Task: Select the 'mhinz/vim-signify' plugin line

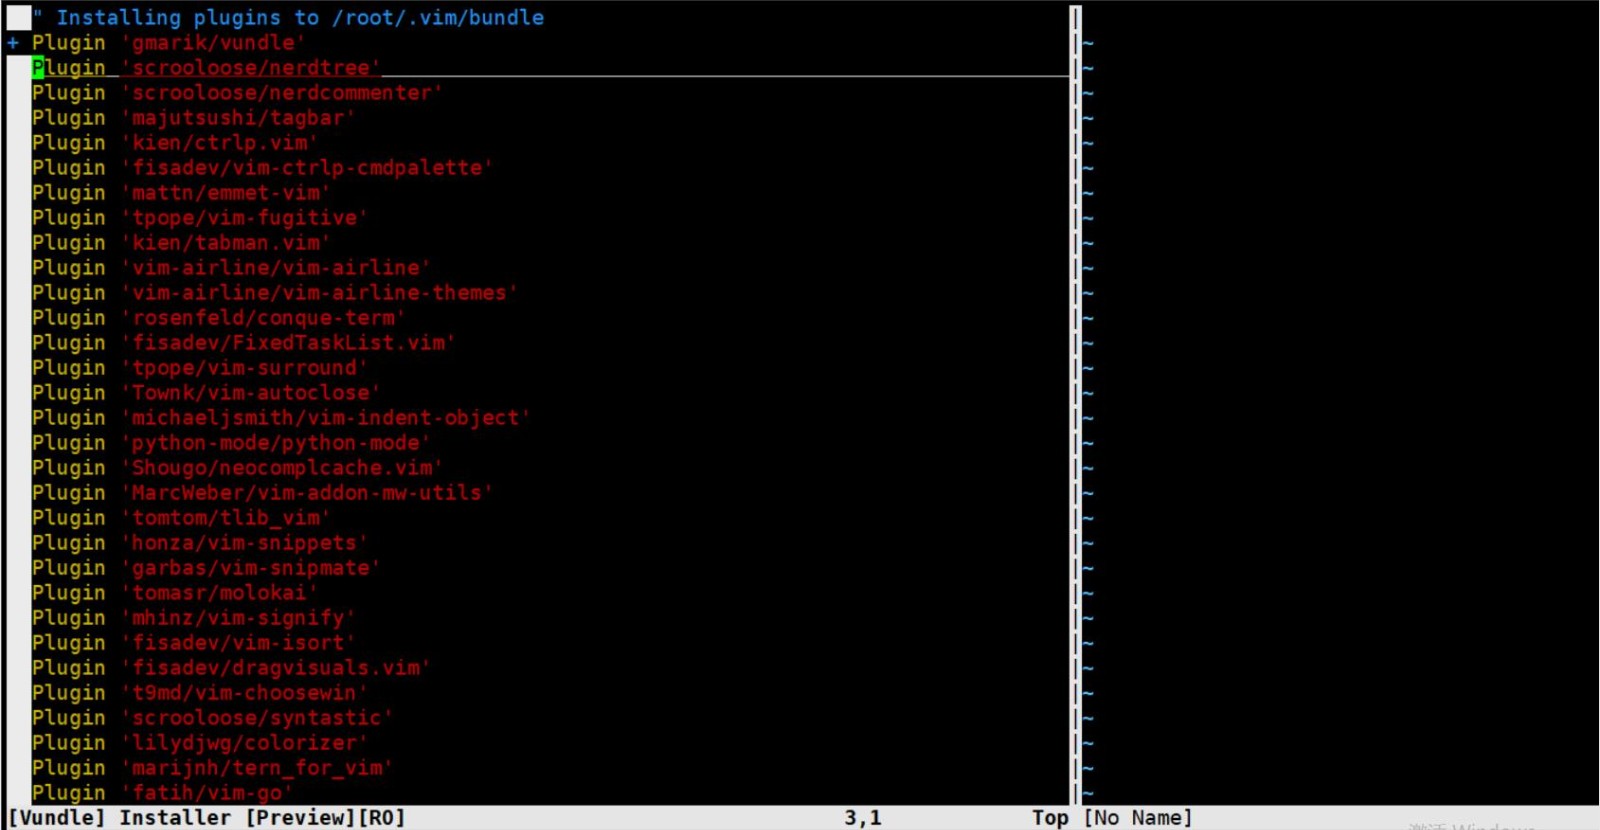Action: point(194,618)
